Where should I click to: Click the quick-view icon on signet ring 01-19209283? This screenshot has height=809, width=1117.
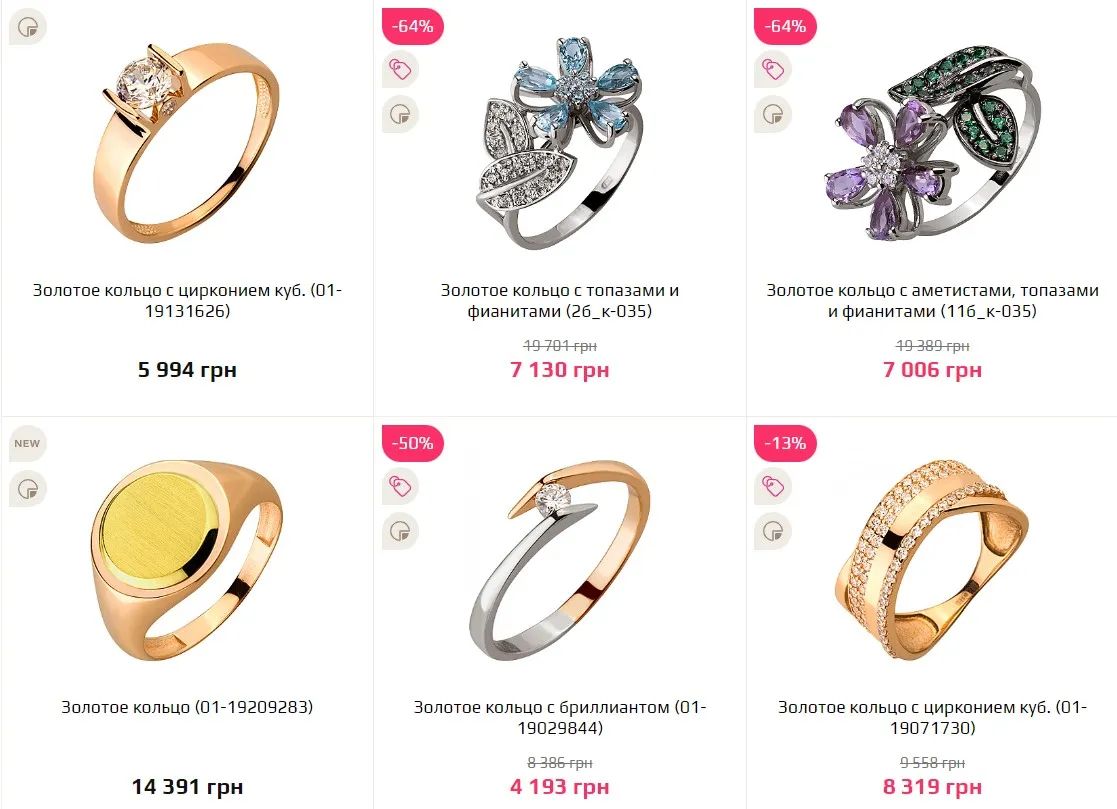point(28,489)
